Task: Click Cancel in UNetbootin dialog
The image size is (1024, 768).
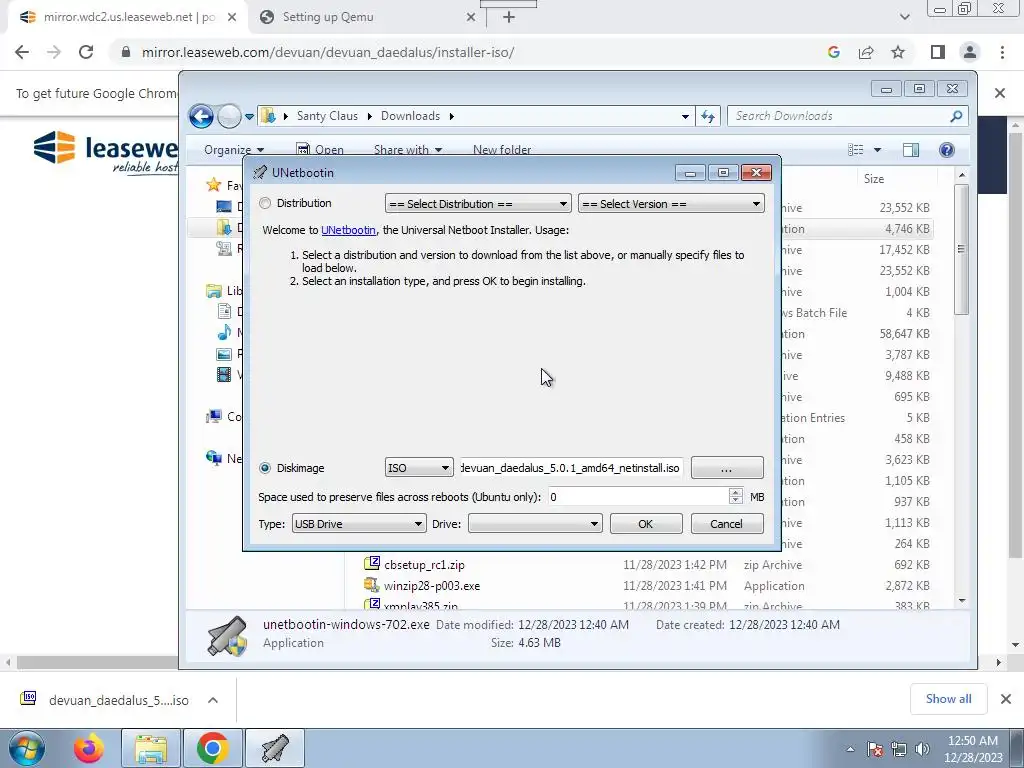Action: [727, 524]
